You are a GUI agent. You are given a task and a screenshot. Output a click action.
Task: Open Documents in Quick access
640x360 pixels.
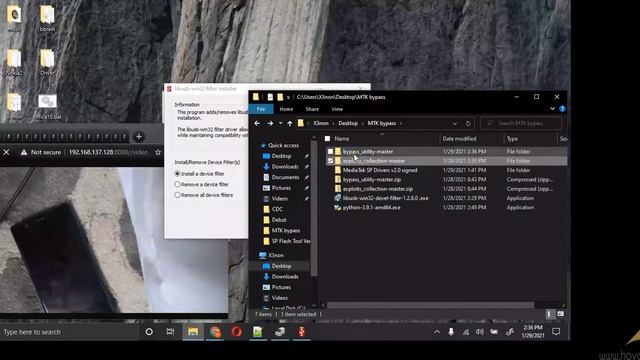coord(285,177)
